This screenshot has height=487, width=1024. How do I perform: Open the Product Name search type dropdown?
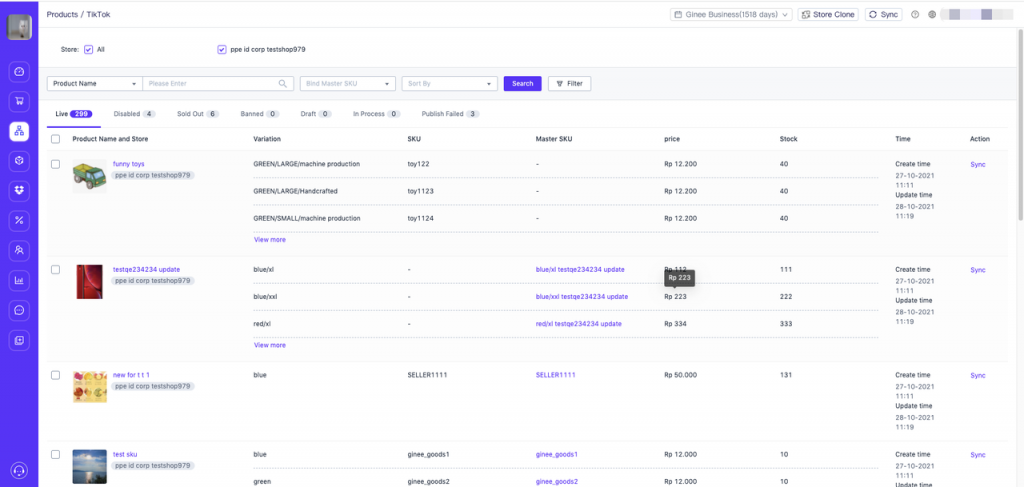point(95,84)
